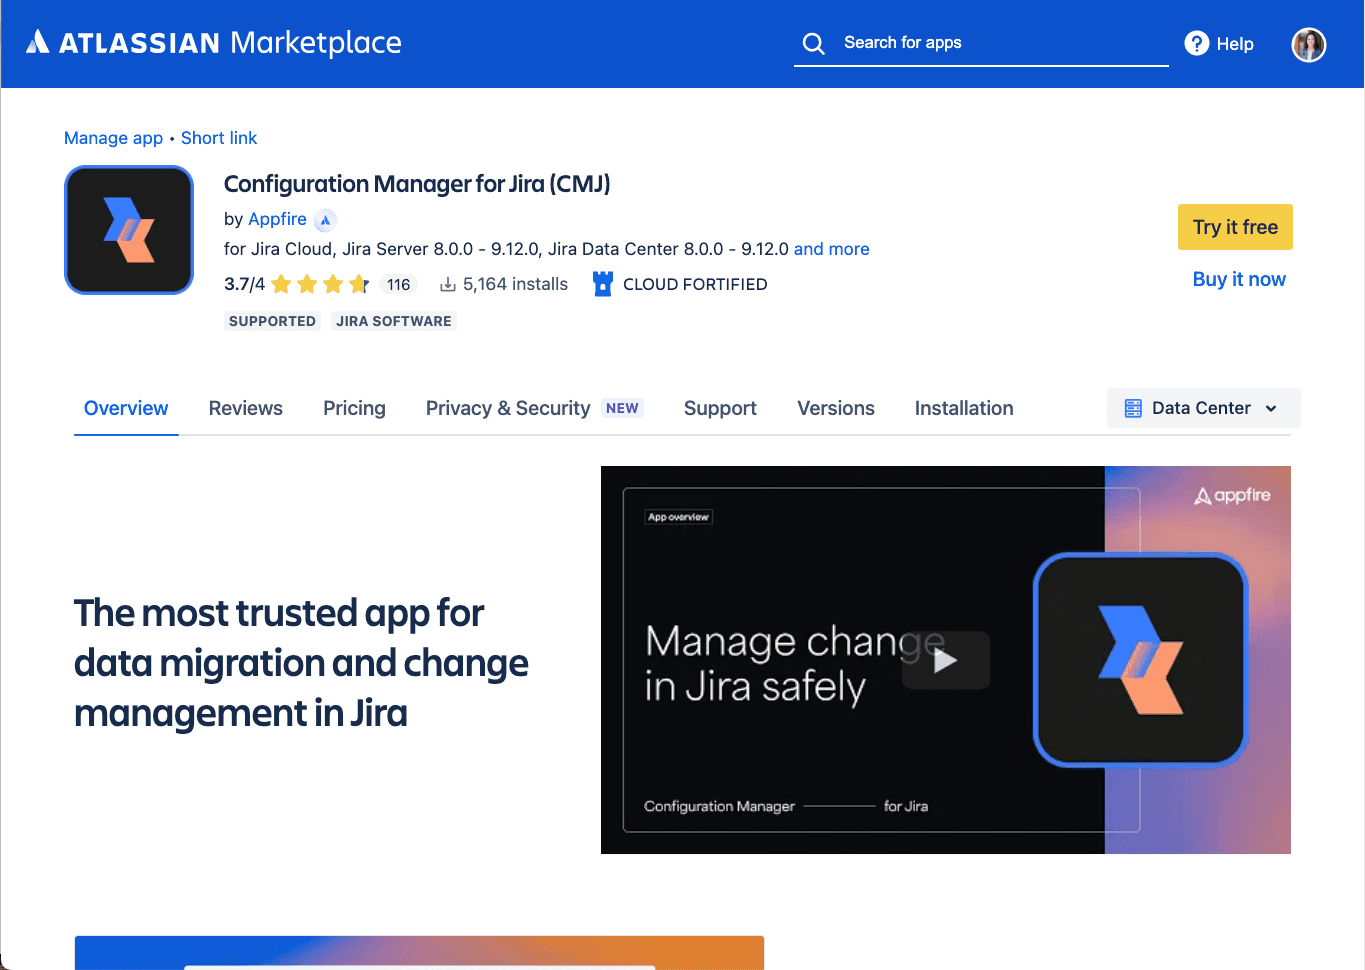Open the Privacy & Security tab

(508, 408)
